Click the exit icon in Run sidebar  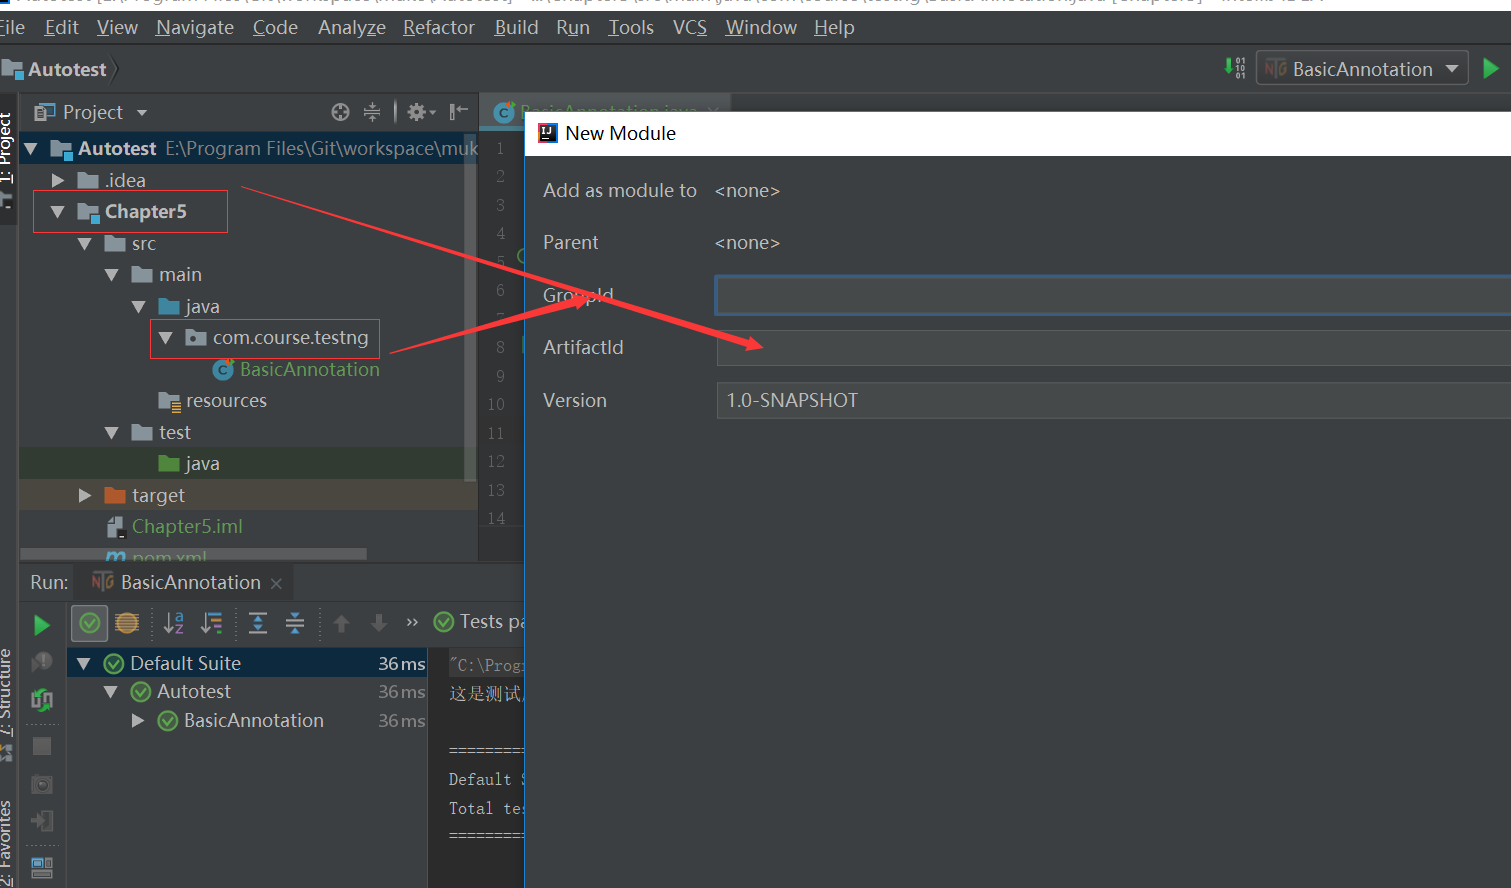pyautogui.click(x=42, y=821)
